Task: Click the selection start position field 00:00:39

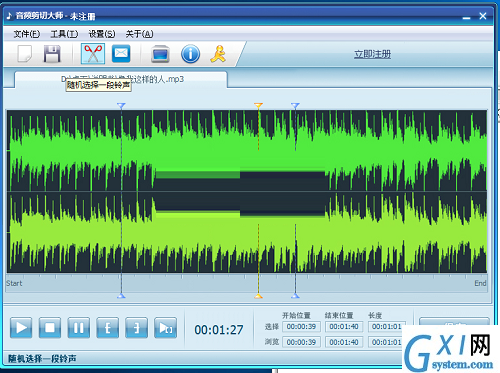Action: (x=301, y=327)
